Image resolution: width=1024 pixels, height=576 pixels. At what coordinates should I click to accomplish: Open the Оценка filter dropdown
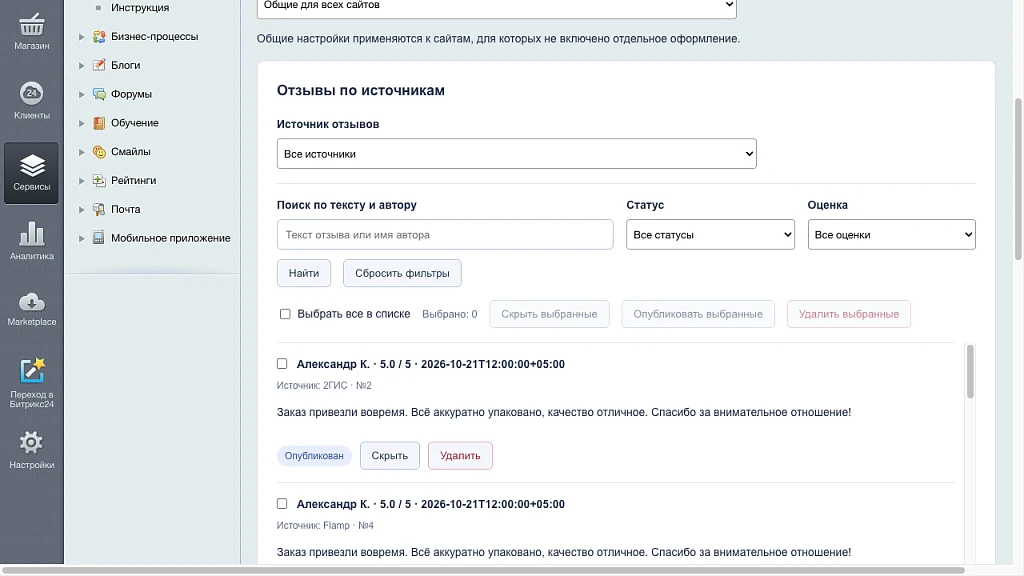pos(891,234)
